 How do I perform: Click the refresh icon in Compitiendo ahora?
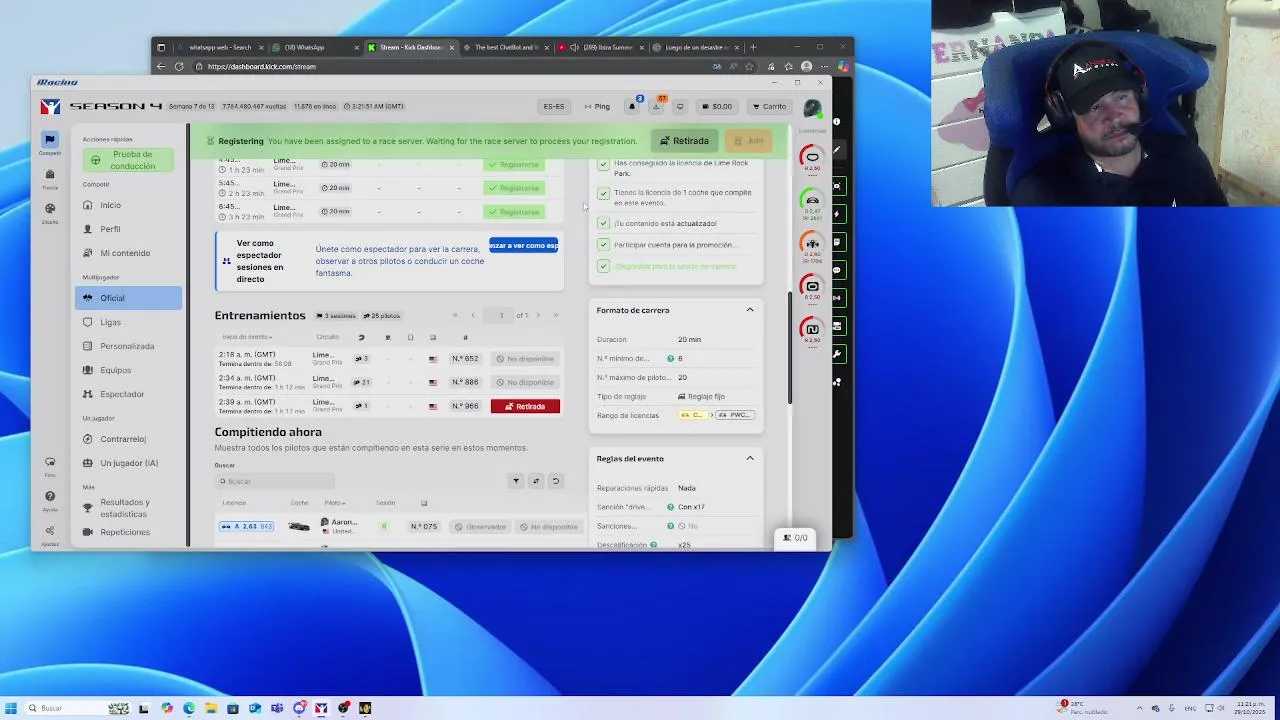(556, 481)
